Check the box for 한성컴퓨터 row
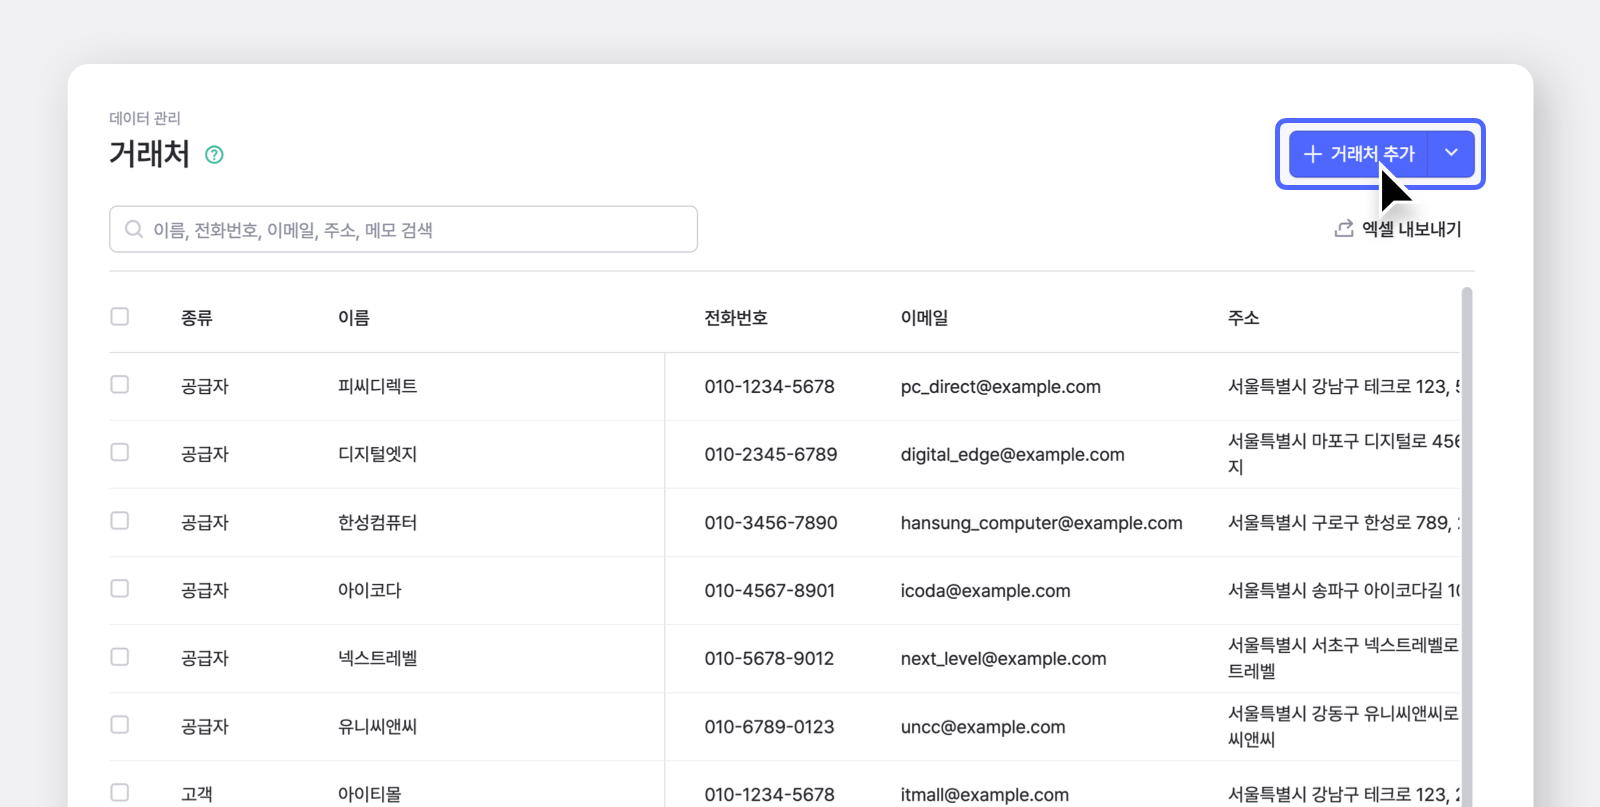The width and height of the screenshot is (1600, 807). coord(120,521)
